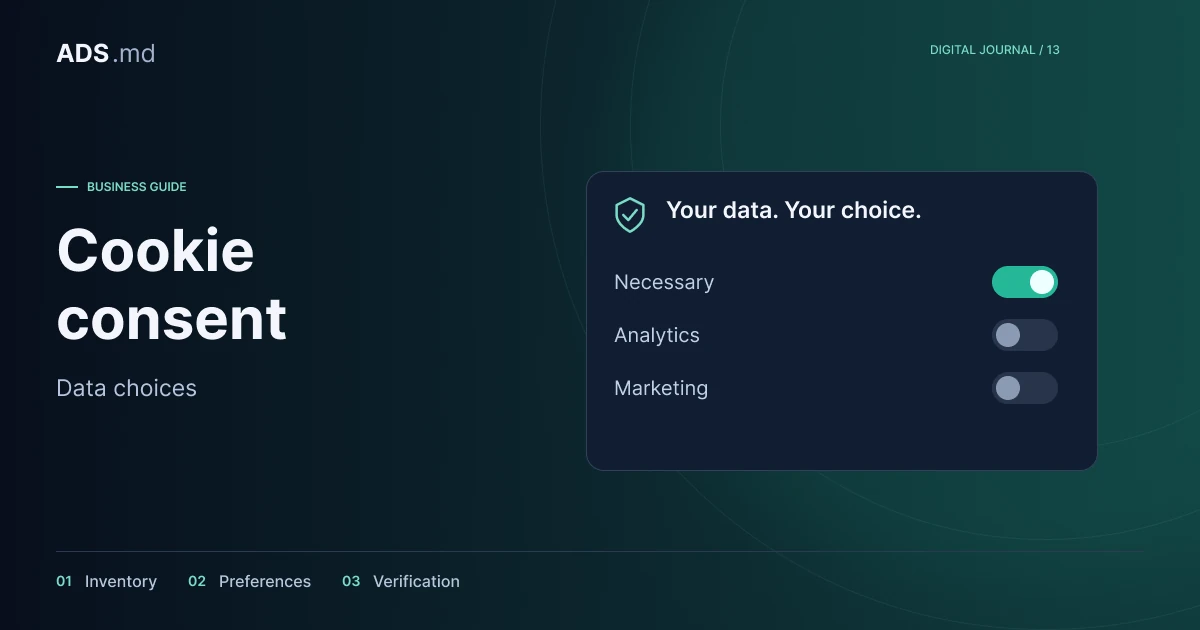Screen dimensions: 1200x630
Task: Click the Marketing label text
Action: 661,388
